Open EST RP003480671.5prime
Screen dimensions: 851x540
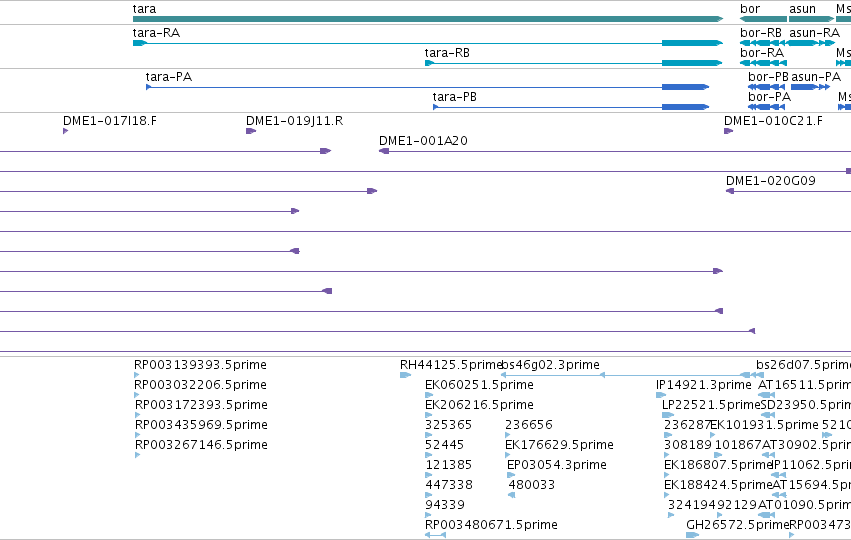pyautogui.click(x=491, y=525)
